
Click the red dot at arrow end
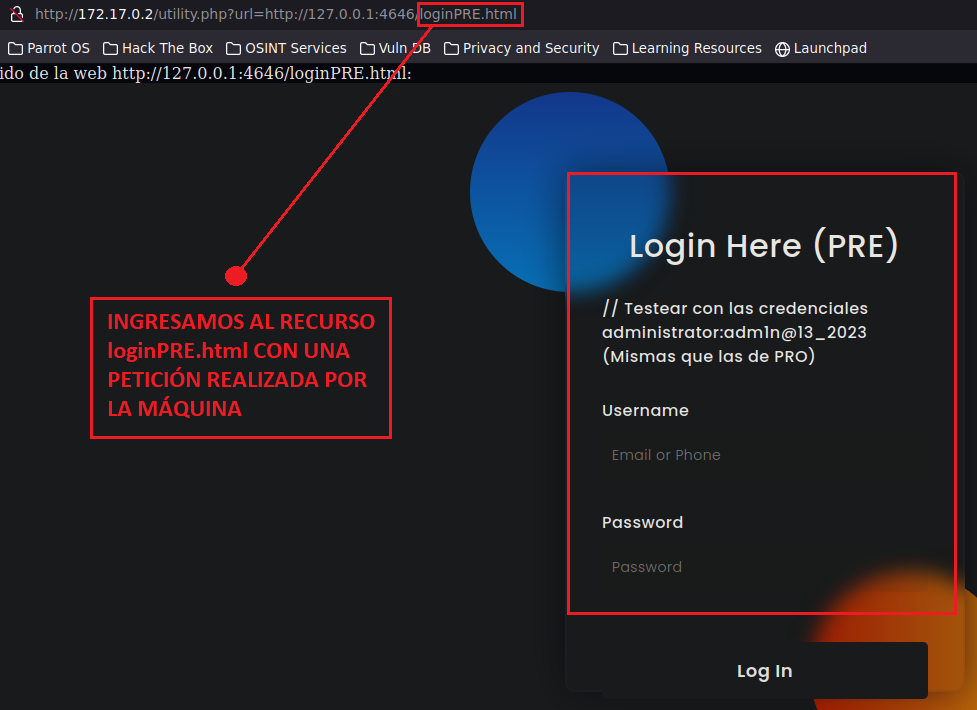236,275
